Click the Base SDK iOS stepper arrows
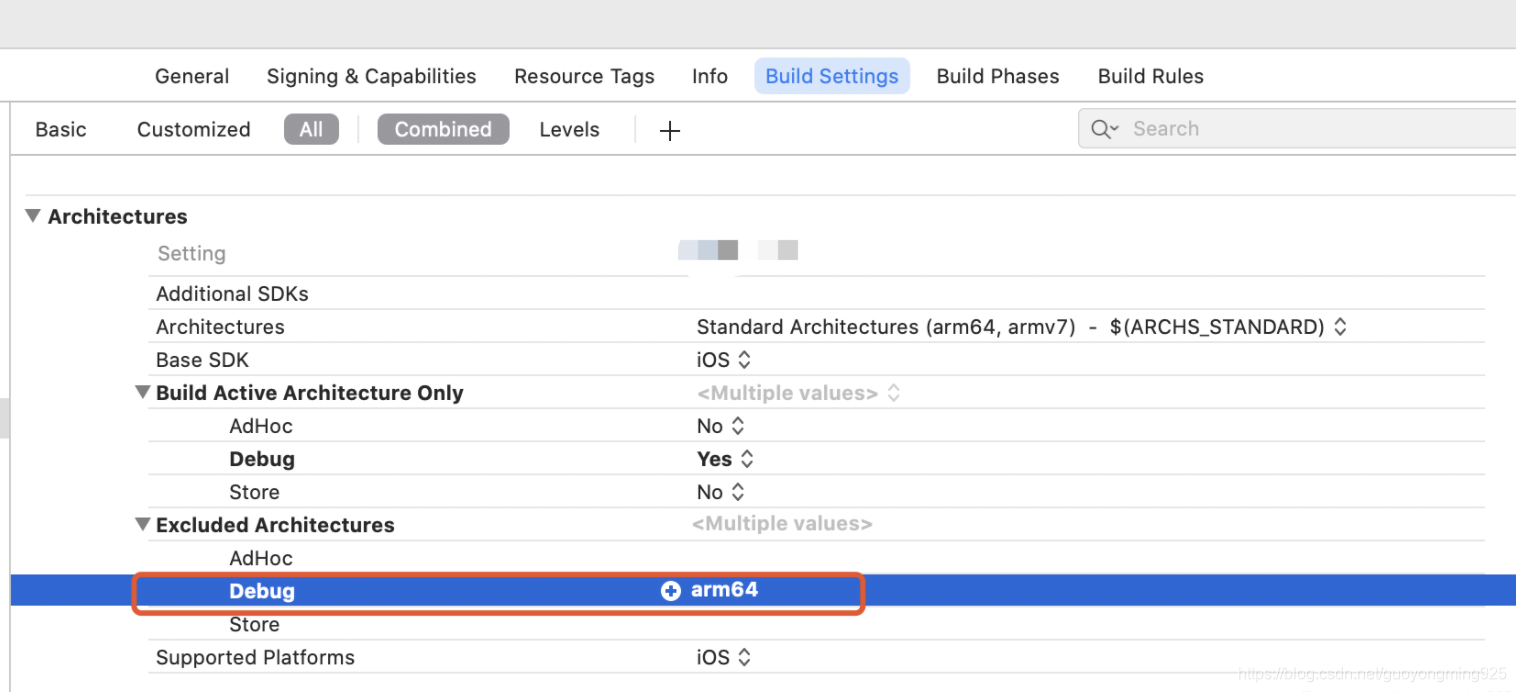Viewport: 1516px width, 692px height. coord(745,359)
